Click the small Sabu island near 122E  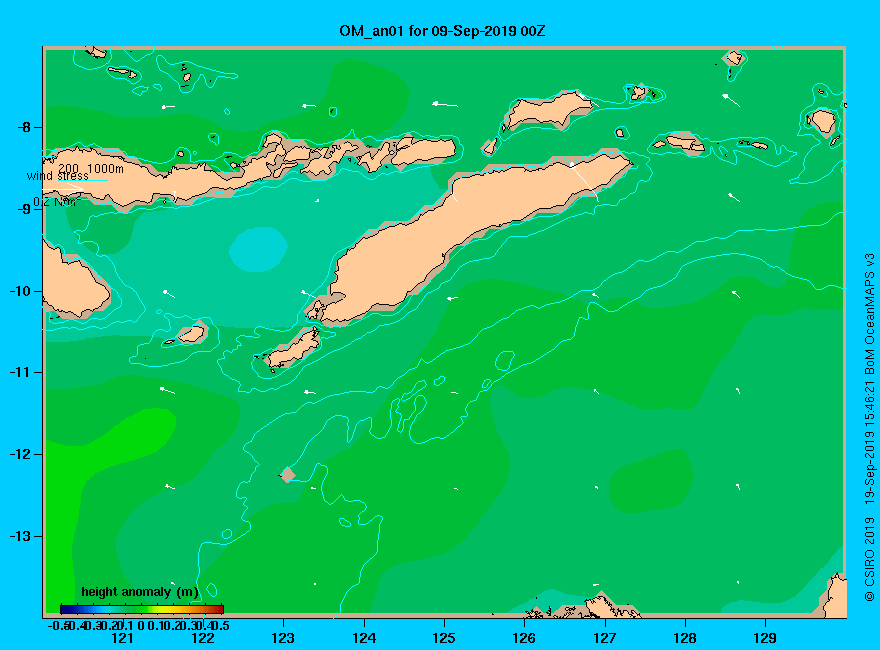point(192,335)
